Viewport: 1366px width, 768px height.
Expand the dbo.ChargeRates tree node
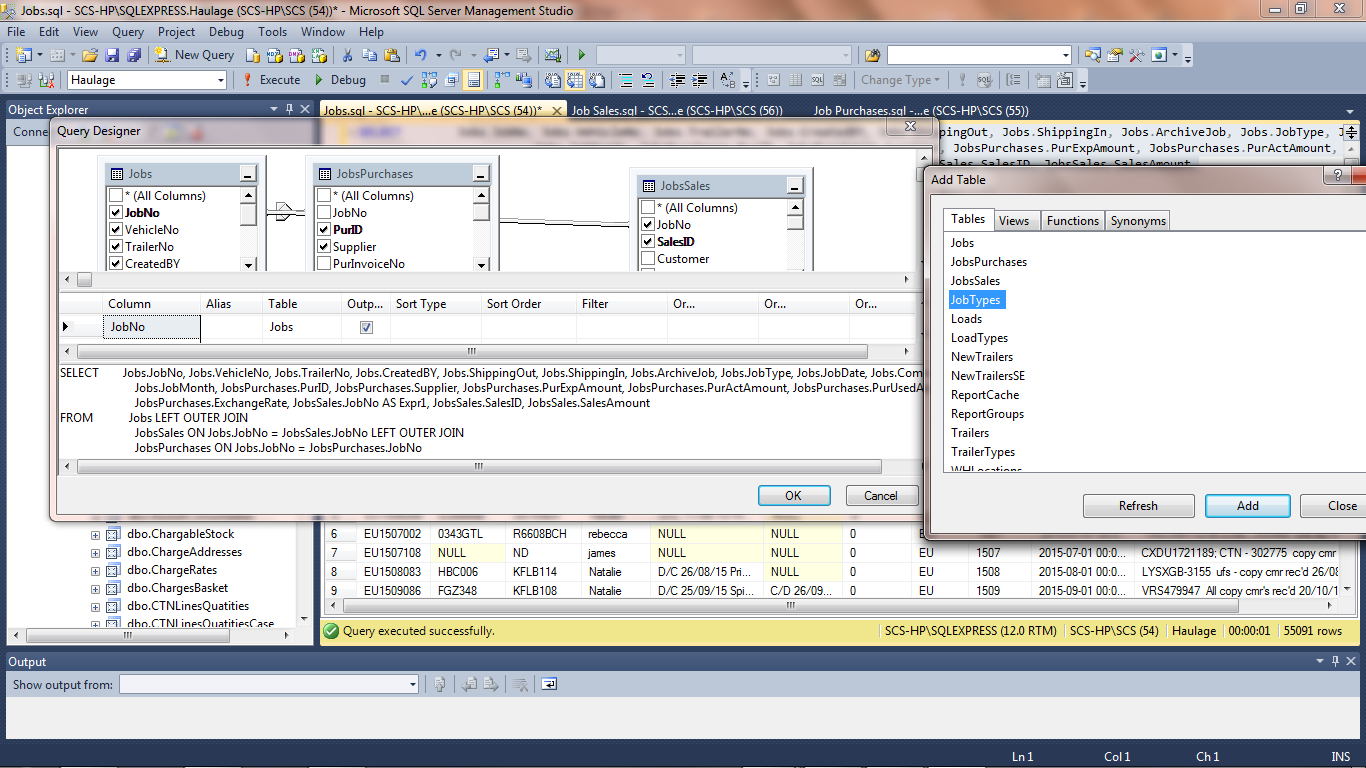coord(96,570)
